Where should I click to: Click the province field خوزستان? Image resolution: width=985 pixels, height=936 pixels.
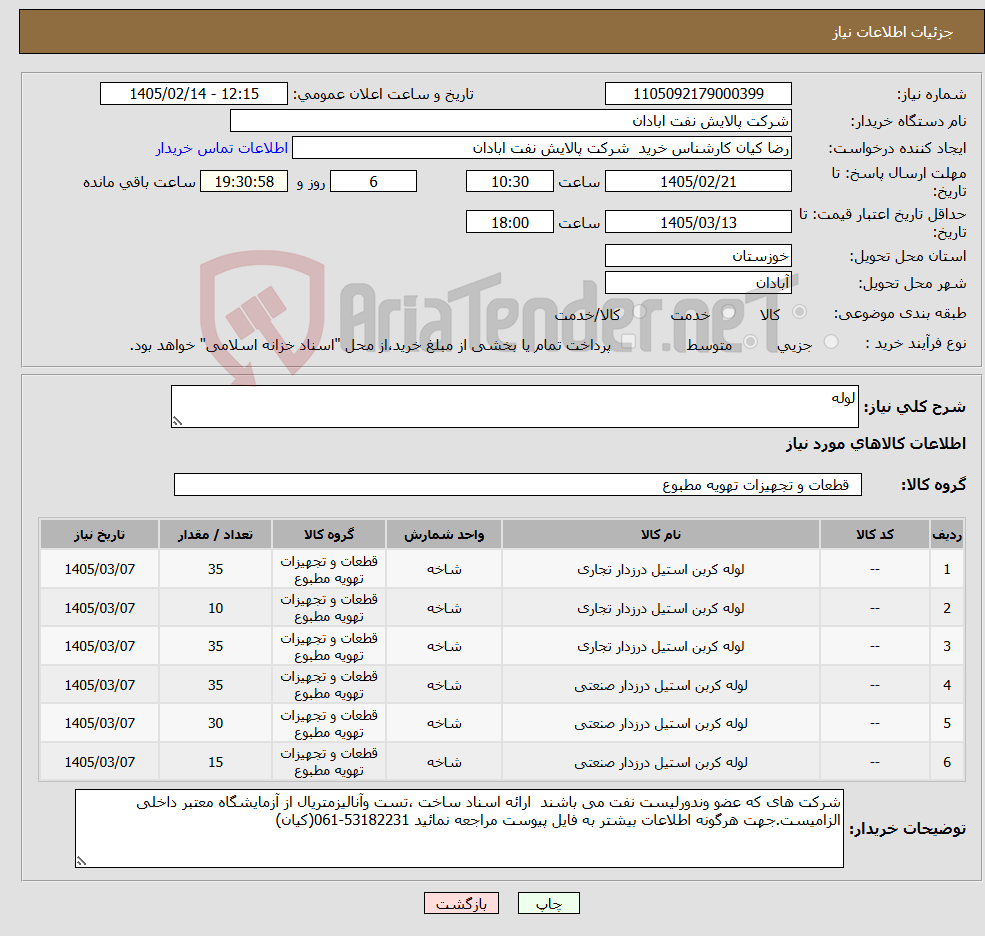click(x=698, y=256)
